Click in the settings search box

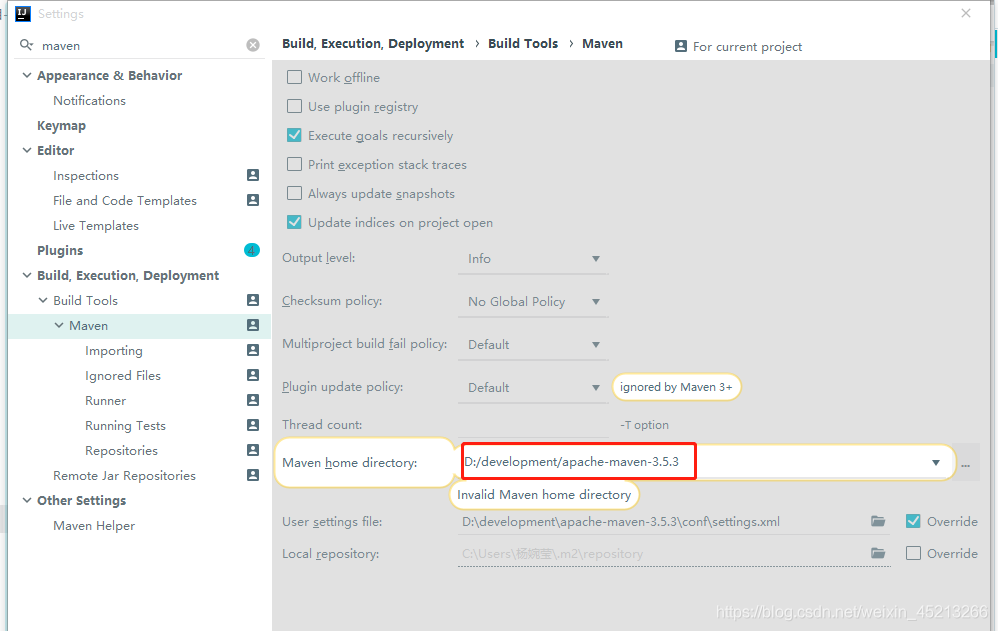tap(141, 46)
